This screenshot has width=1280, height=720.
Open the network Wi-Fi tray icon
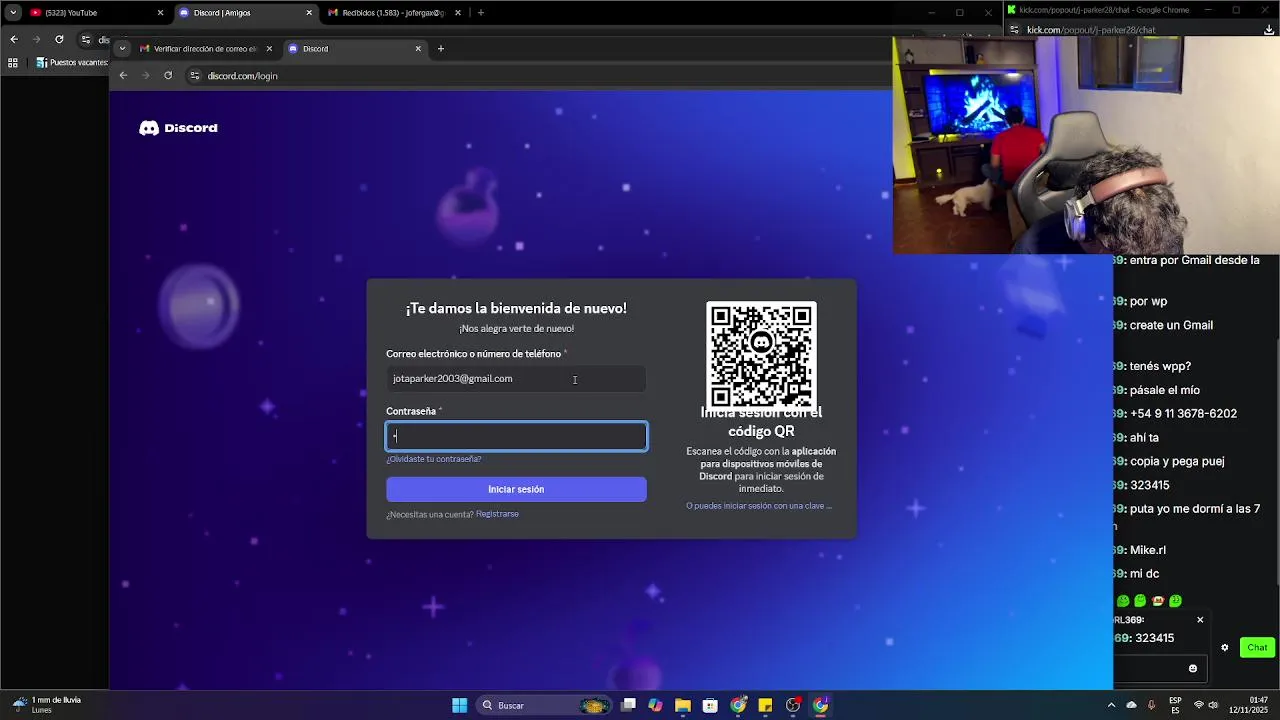[1199, 705]
